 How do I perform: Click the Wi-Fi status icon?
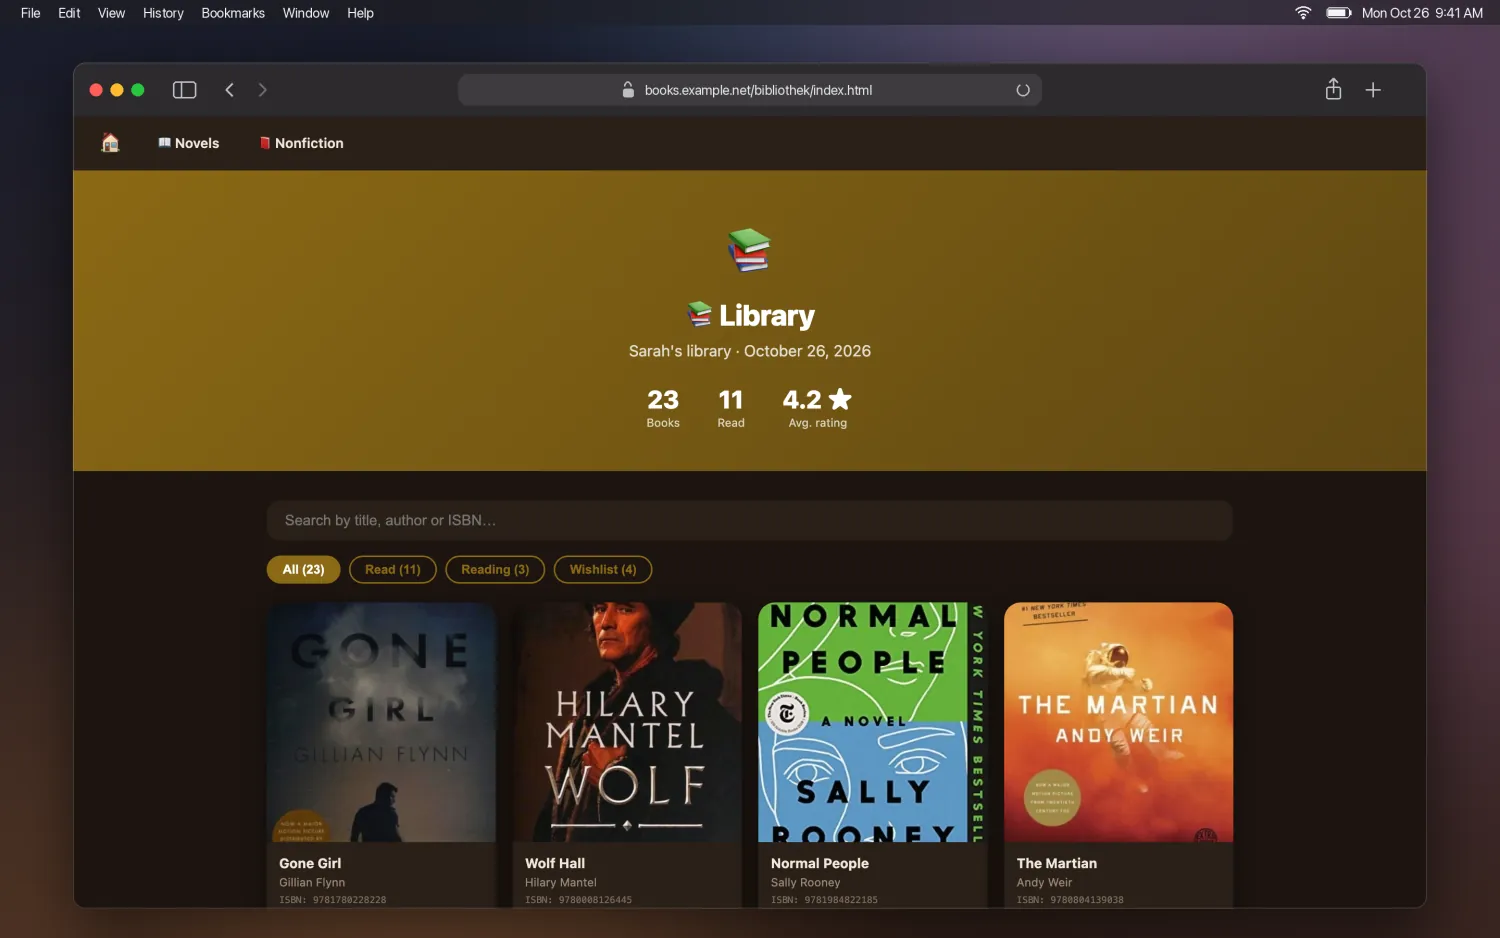pyautogui.click(x=1303, y=13)
